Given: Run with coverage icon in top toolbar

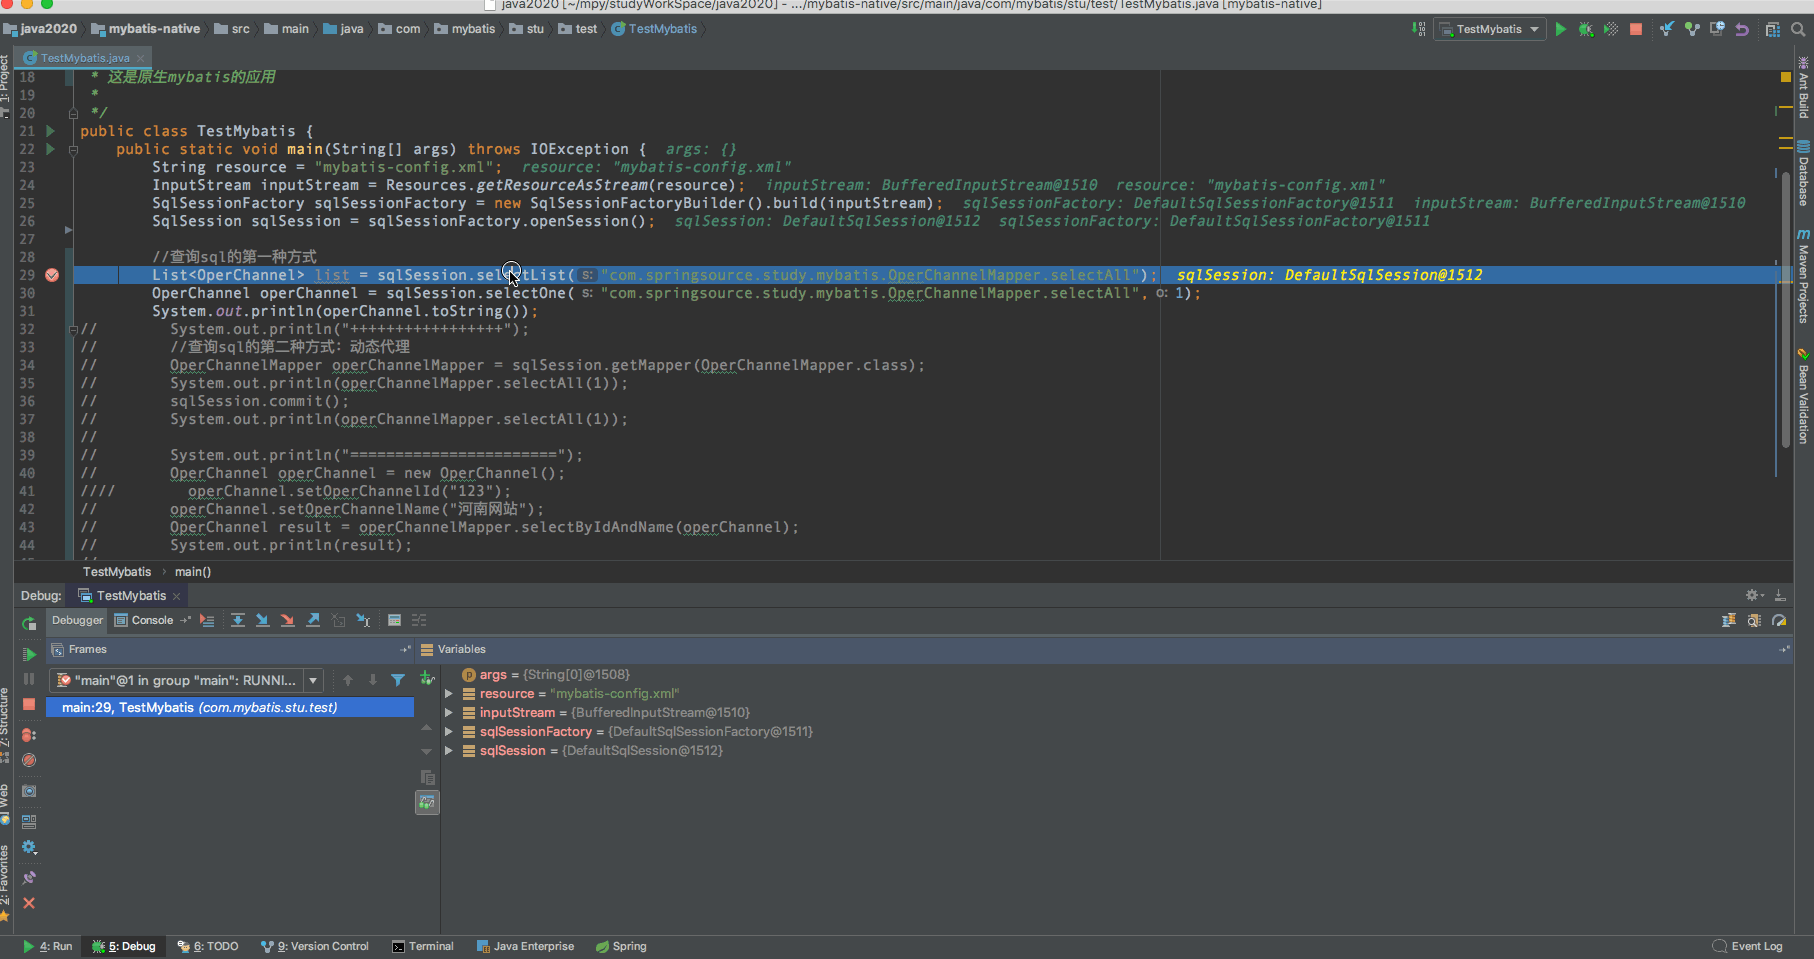Looking at the screenshot, I should pos(1610,29).
